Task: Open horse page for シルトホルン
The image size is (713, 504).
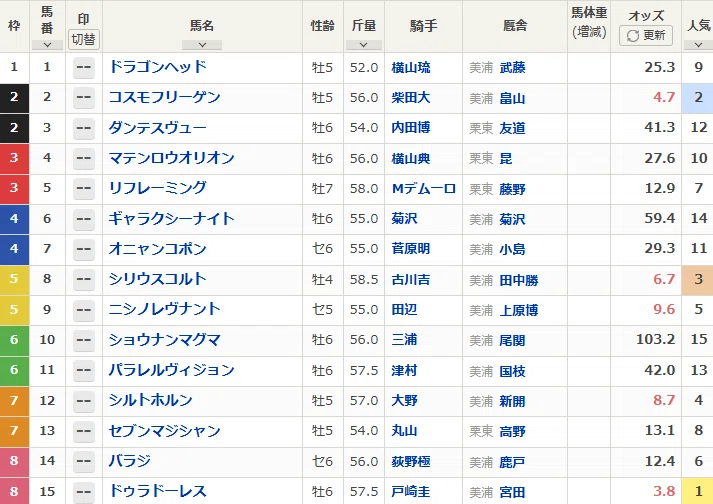Action: (x=151, y=400)
